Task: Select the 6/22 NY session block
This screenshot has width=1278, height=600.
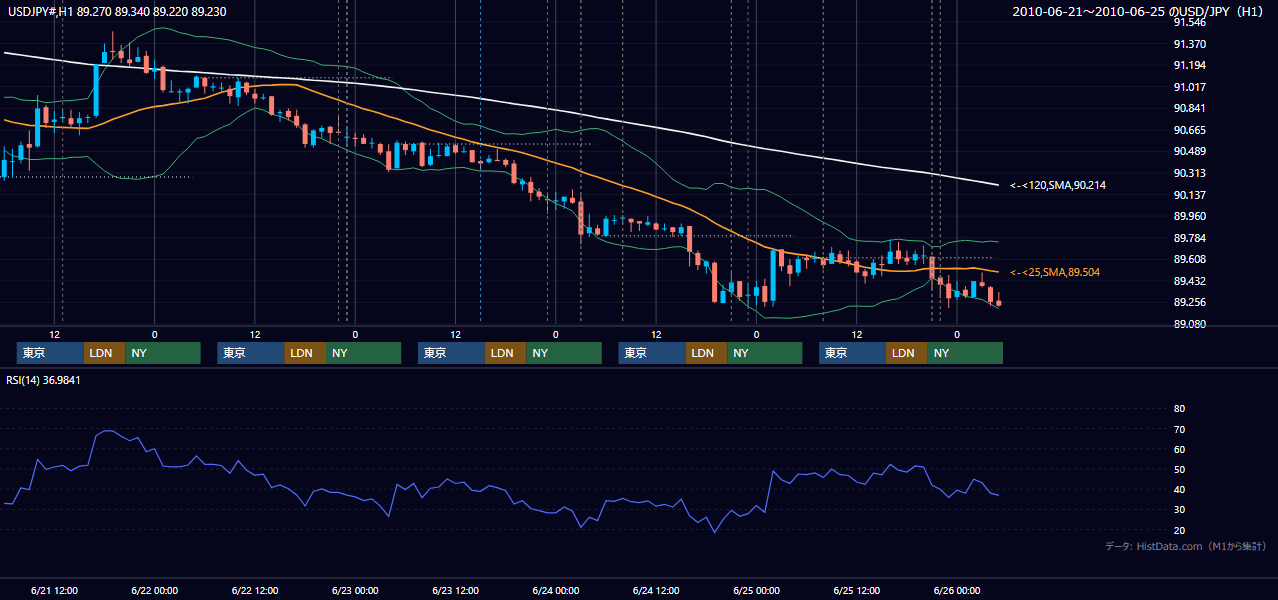Action: pyautogui.click(x=364, y=353)
